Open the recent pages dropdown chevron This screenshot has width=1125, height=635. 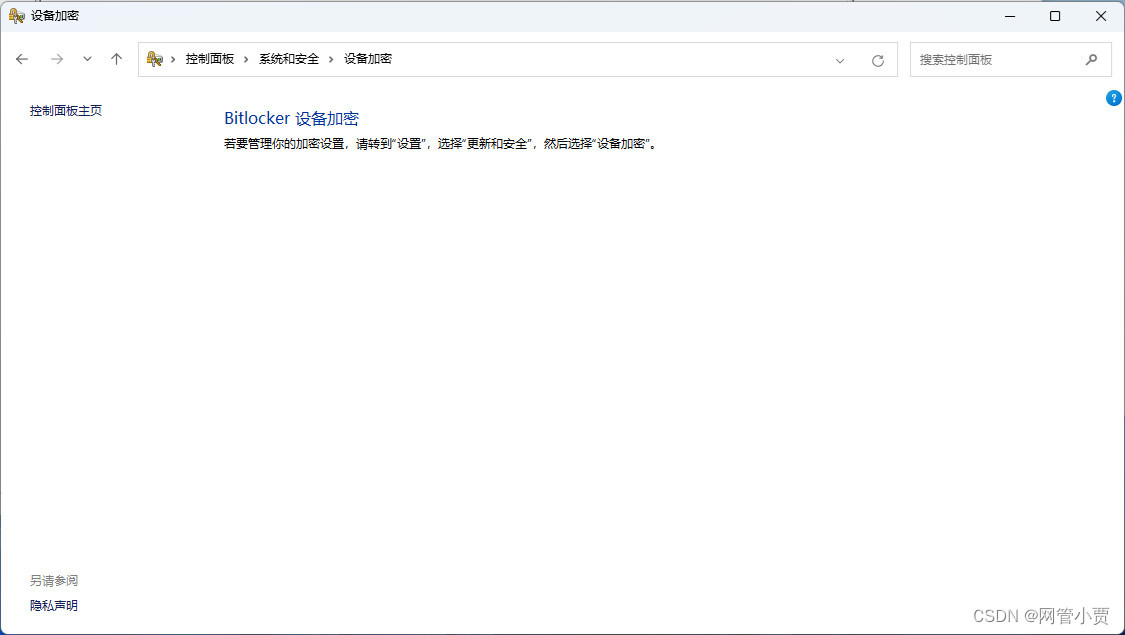87,59
